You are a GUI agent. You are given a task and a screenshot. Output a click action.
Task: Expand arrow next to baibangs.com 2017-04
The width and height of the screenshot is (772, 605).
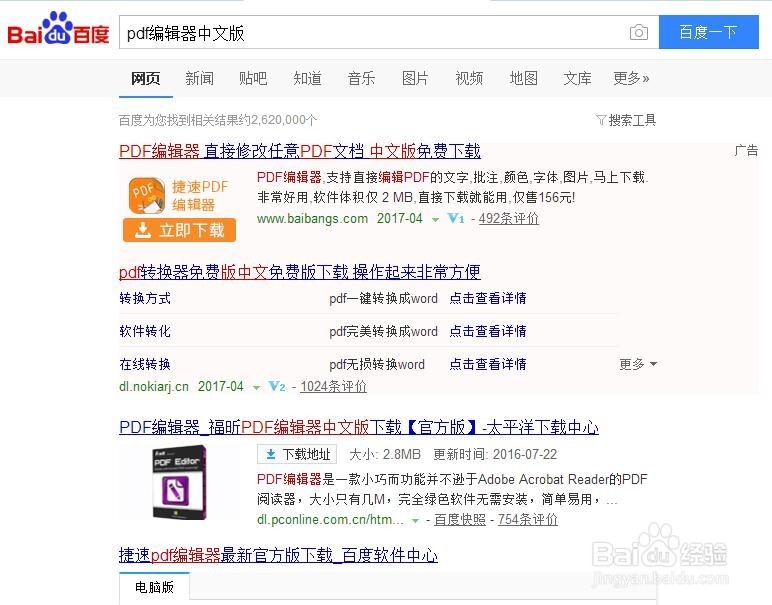pos(435,220)
